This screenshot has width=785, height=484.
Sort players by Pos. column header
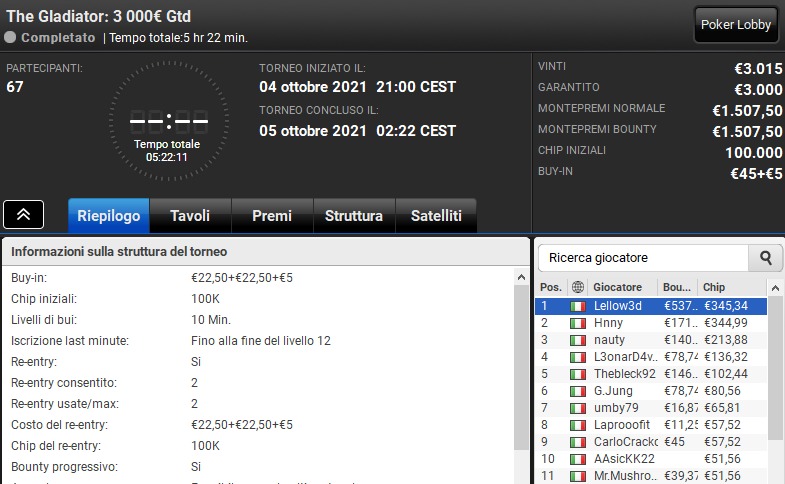coord(551,287)
